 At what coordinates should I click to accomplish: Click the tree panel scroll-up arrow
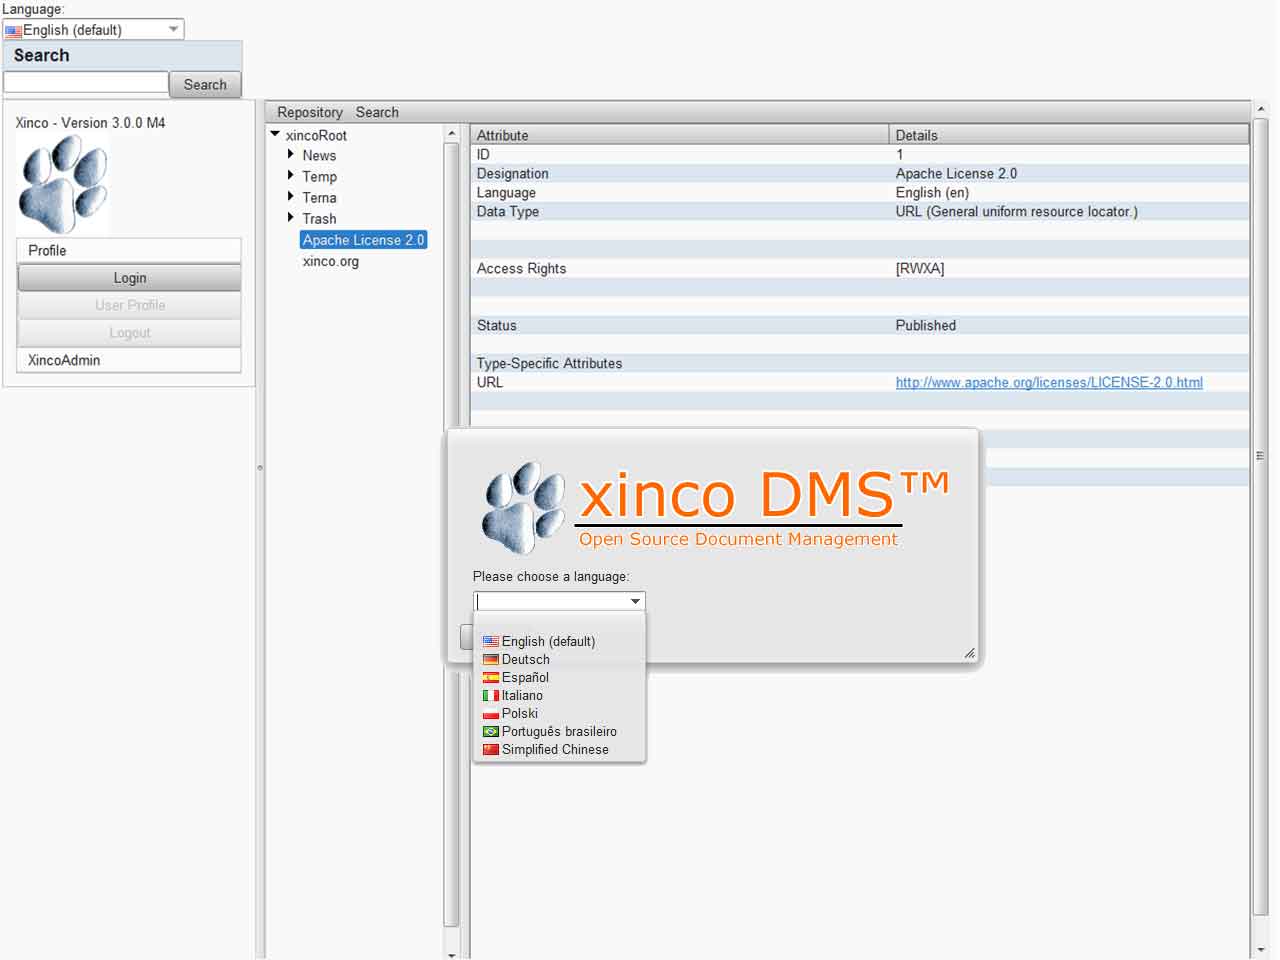pos(451,133)
